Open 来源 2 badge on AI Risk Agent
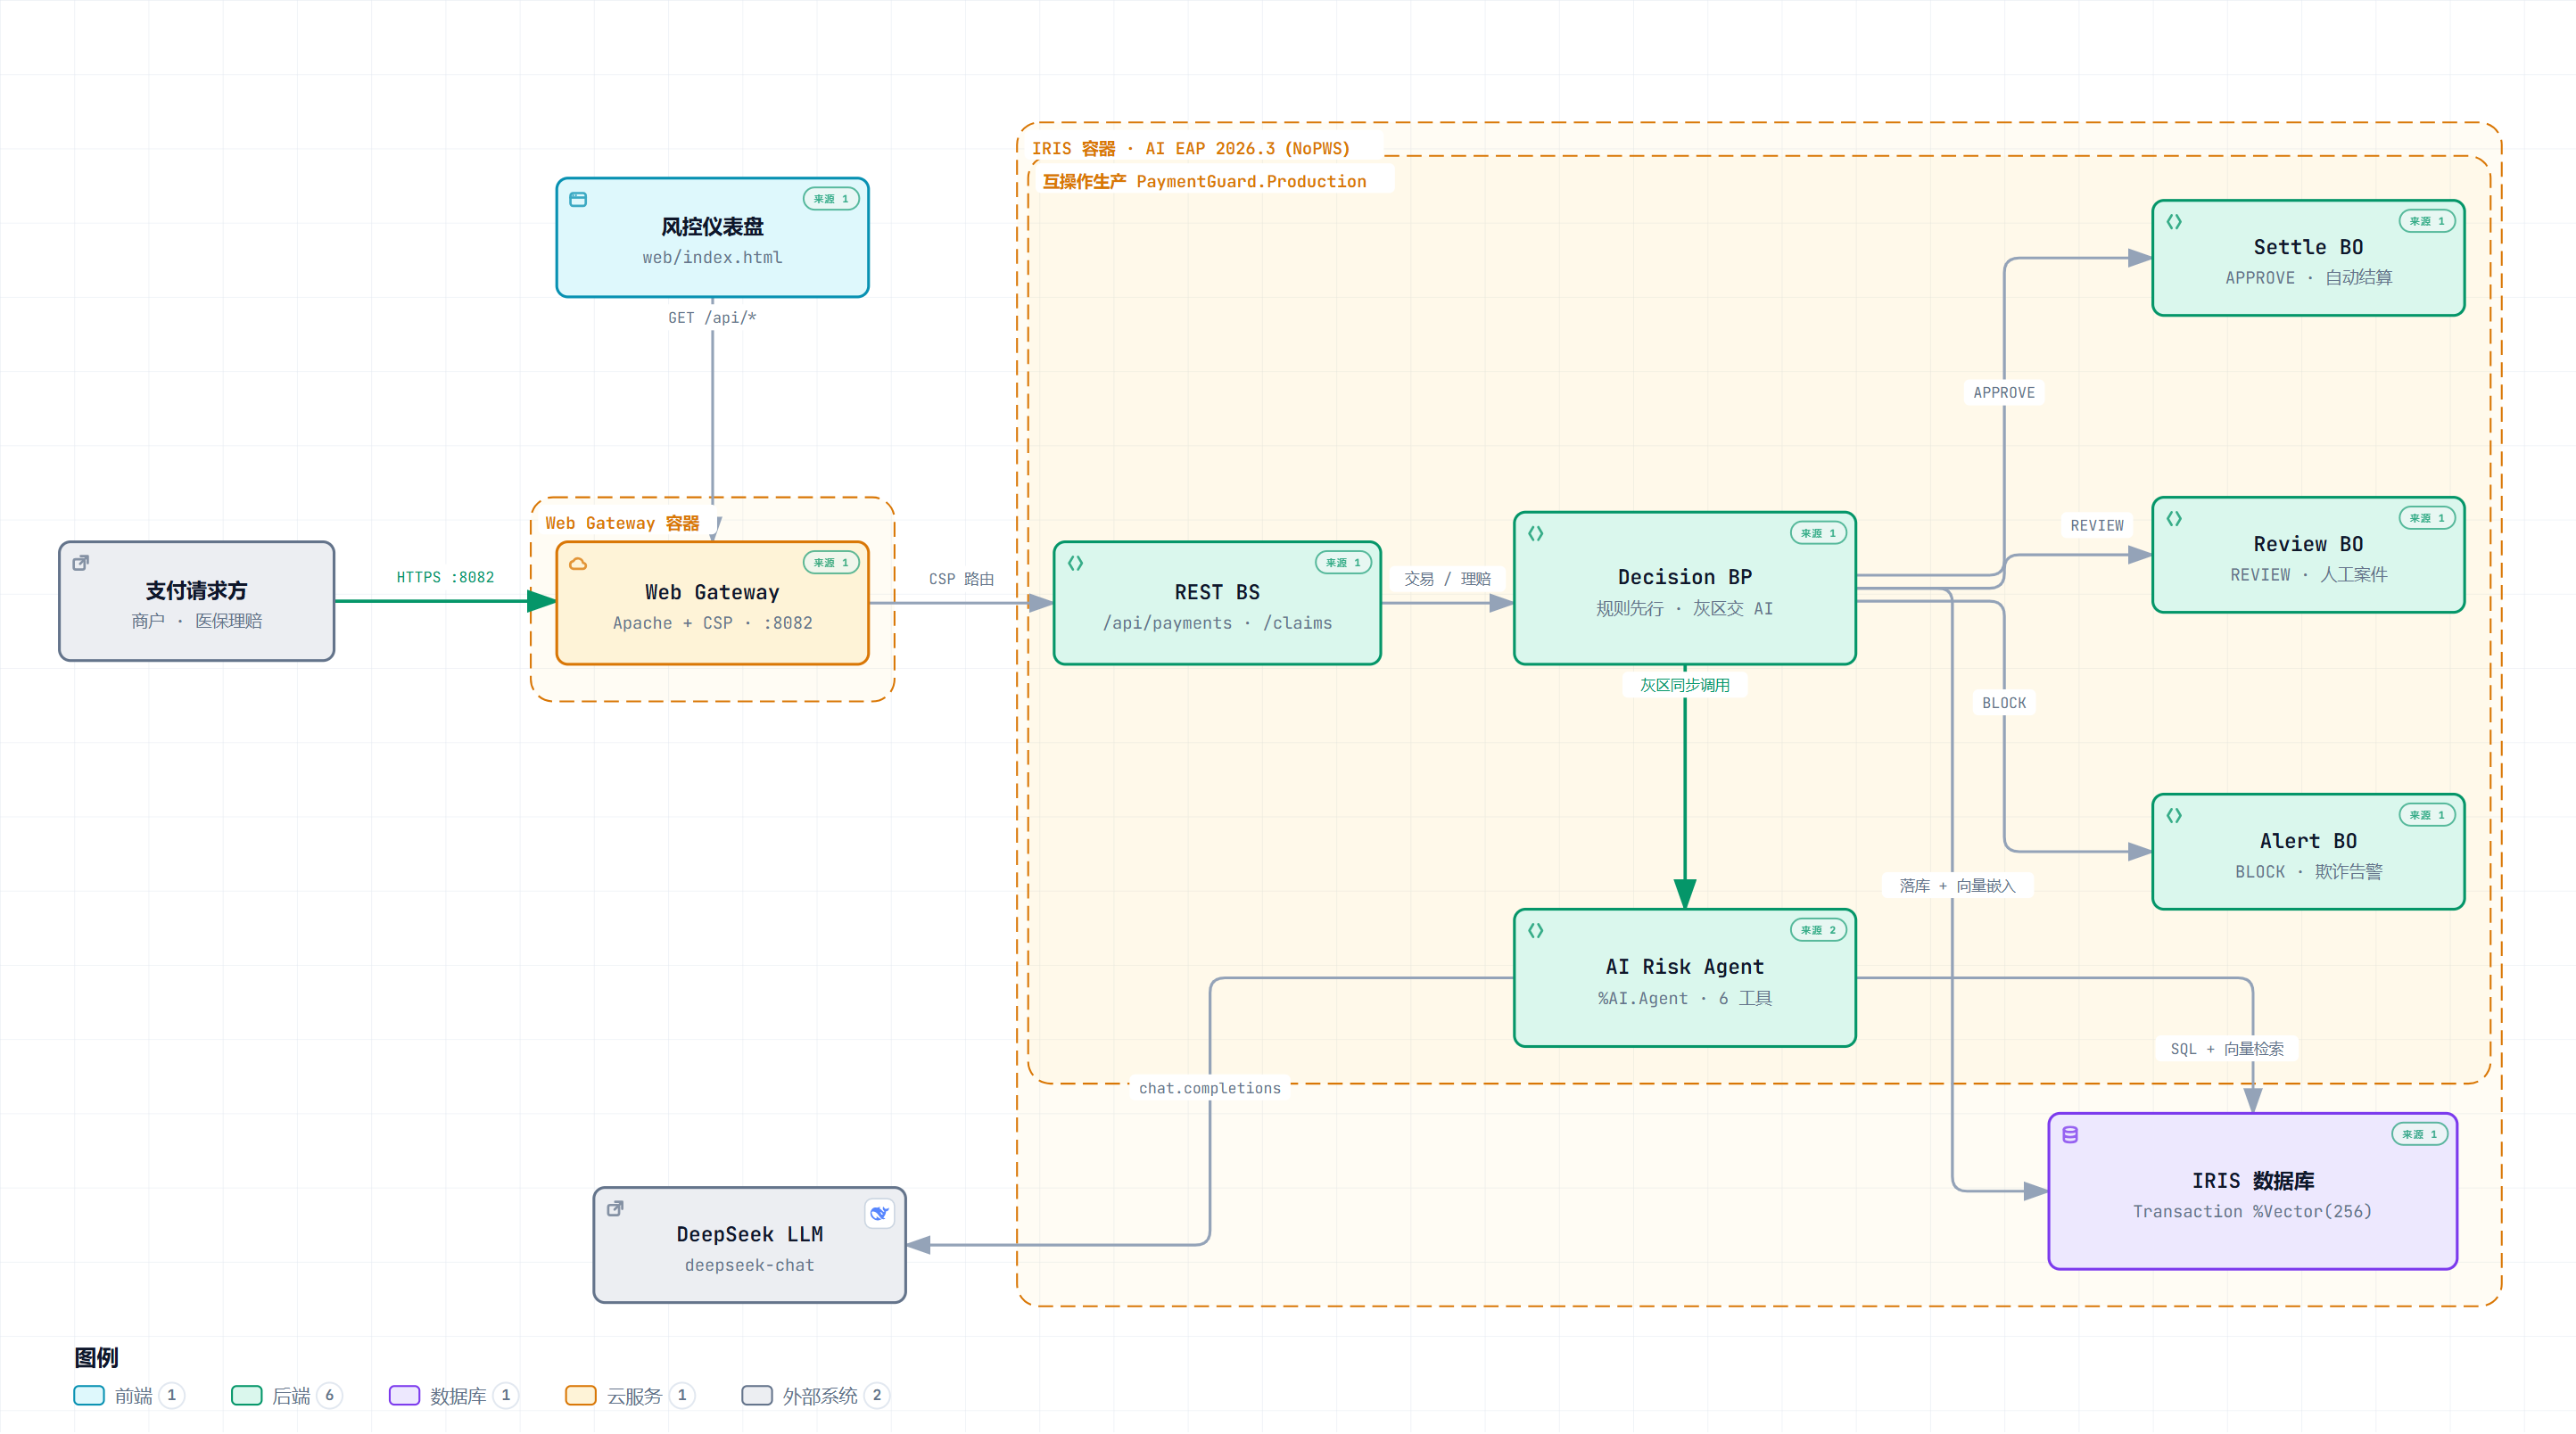 tap(1818, 930)
